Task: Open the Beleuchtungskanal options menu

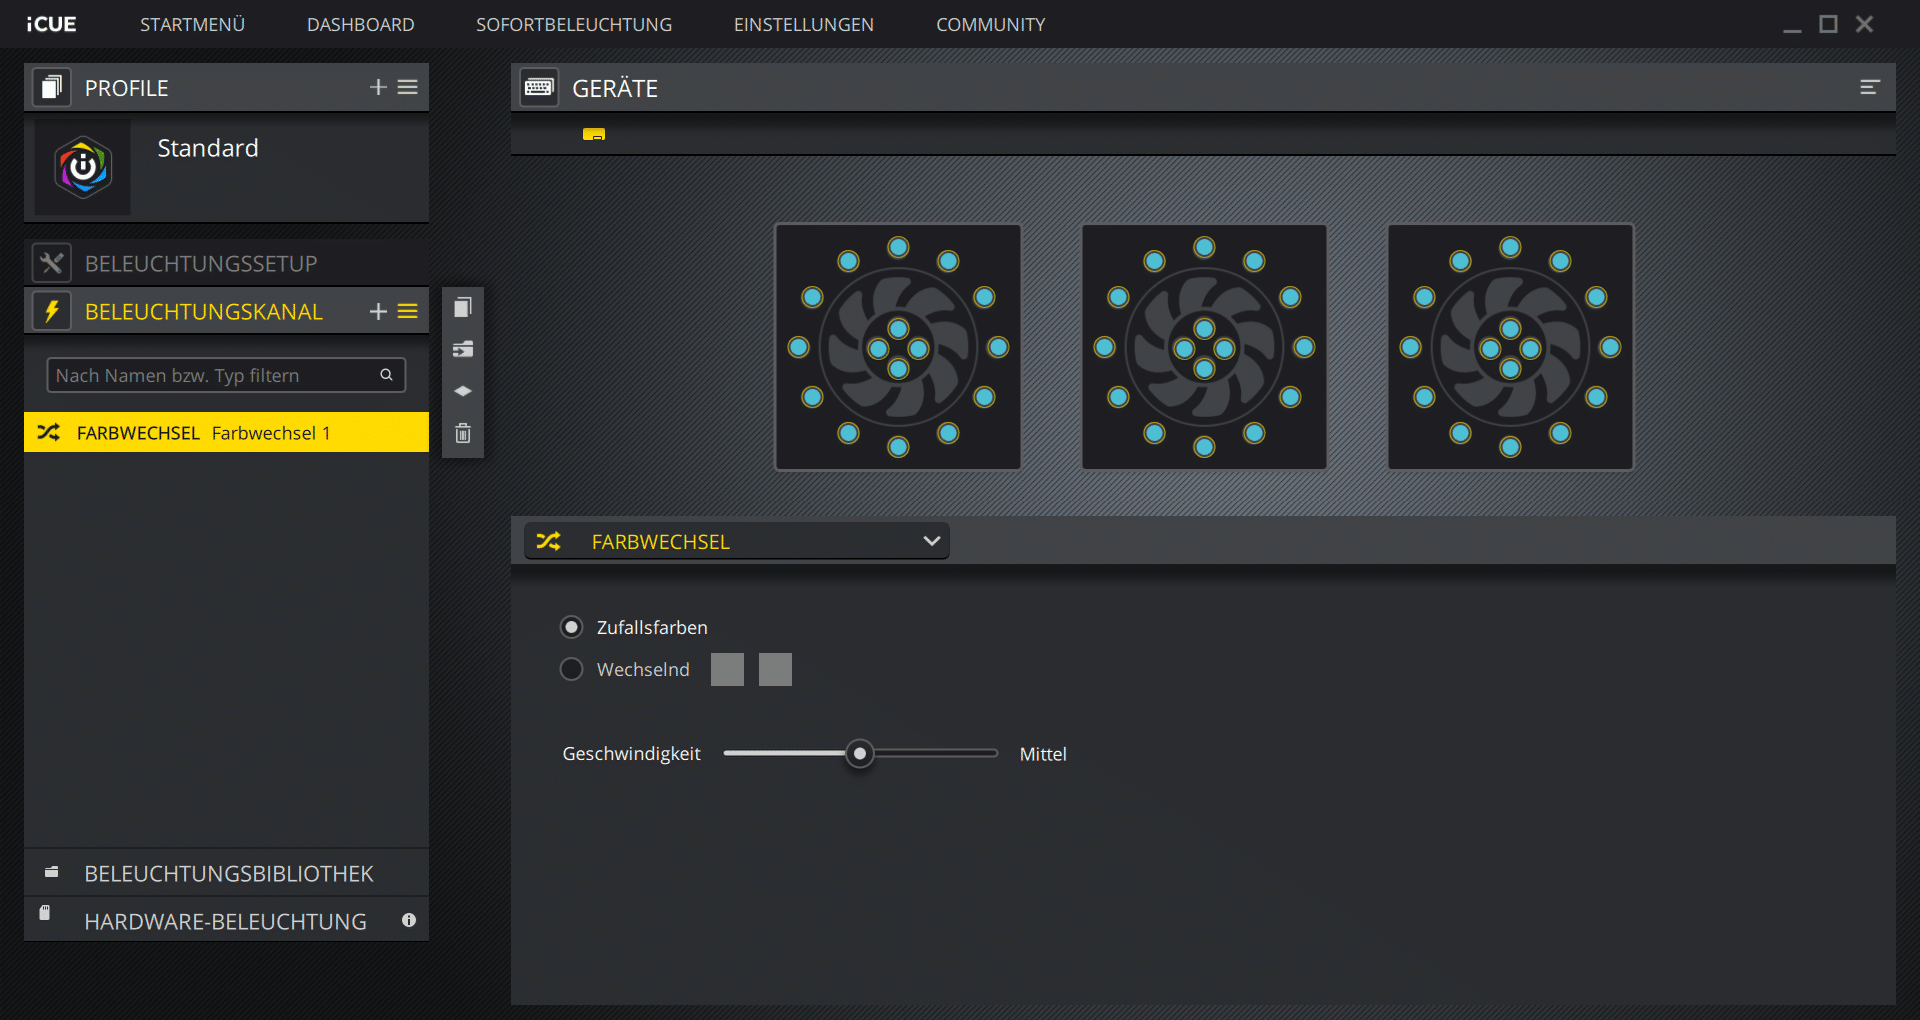Action: tap(408, 312)
